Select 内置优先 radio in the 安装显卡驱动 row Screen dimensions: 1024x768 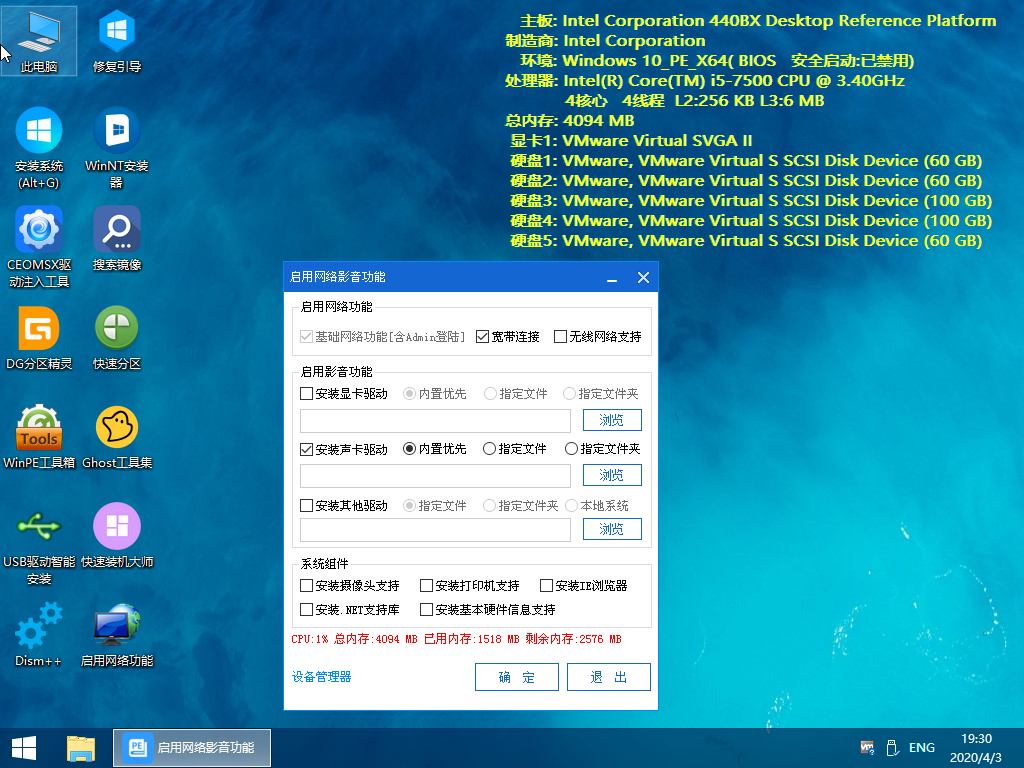tap(409, 394)
